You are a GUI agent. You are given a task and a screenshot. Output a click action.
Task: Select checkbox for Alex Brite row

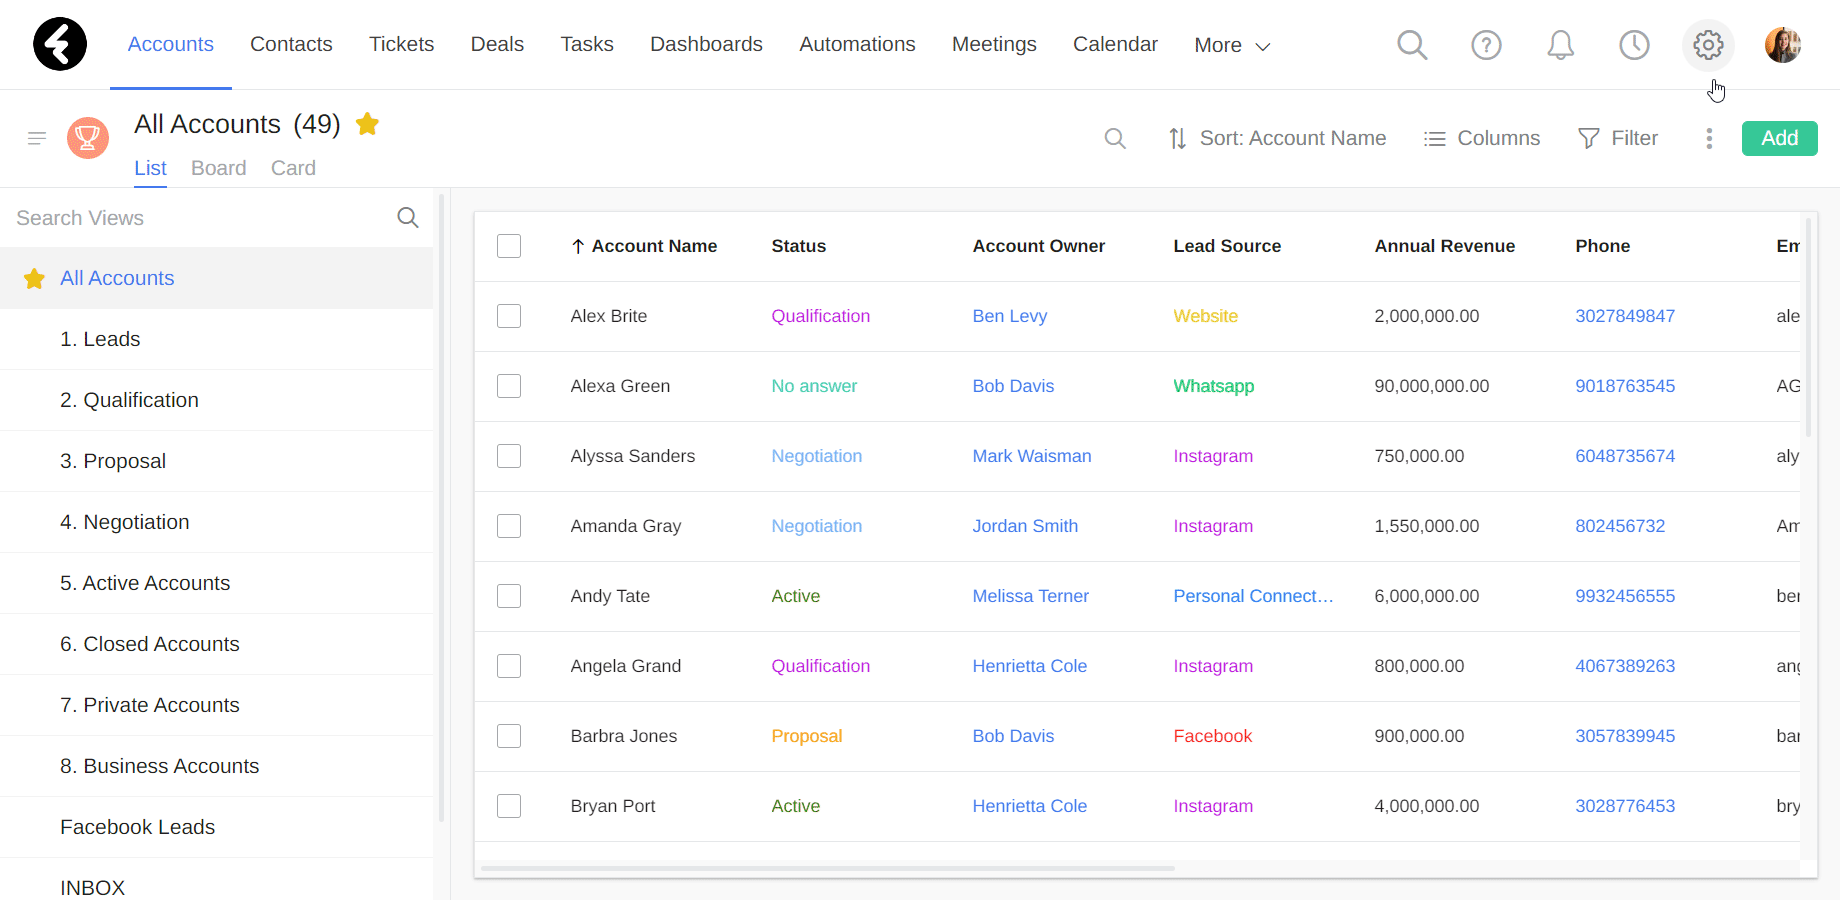point(509,316)
